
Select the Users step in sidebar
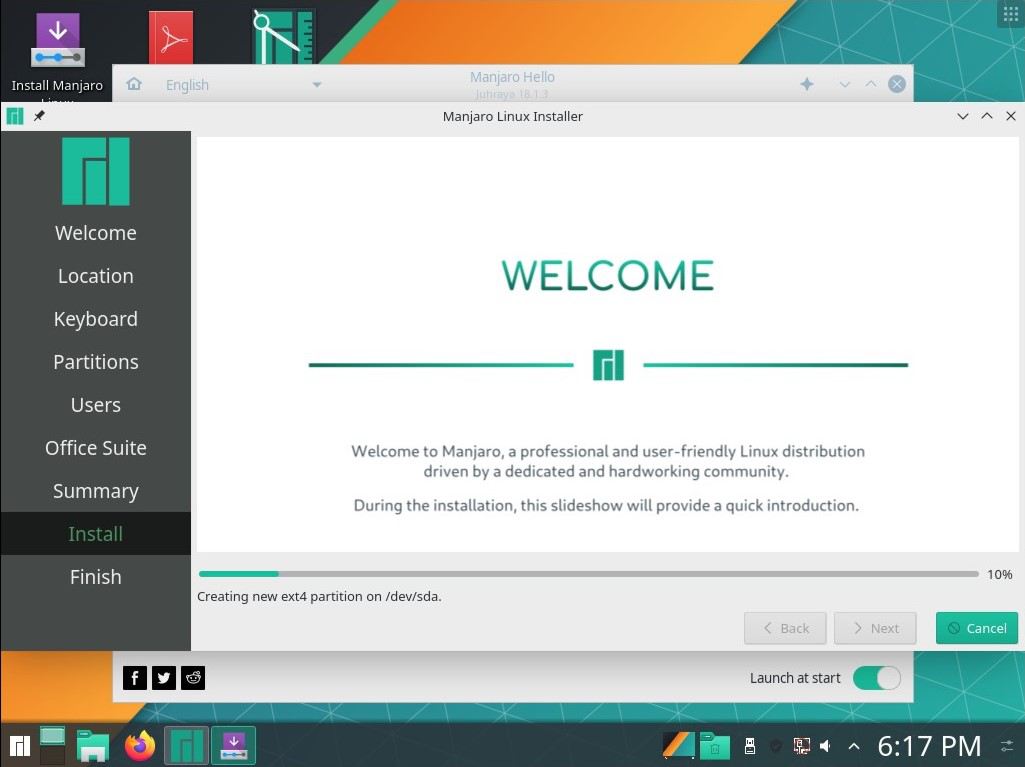coord(95,405)
